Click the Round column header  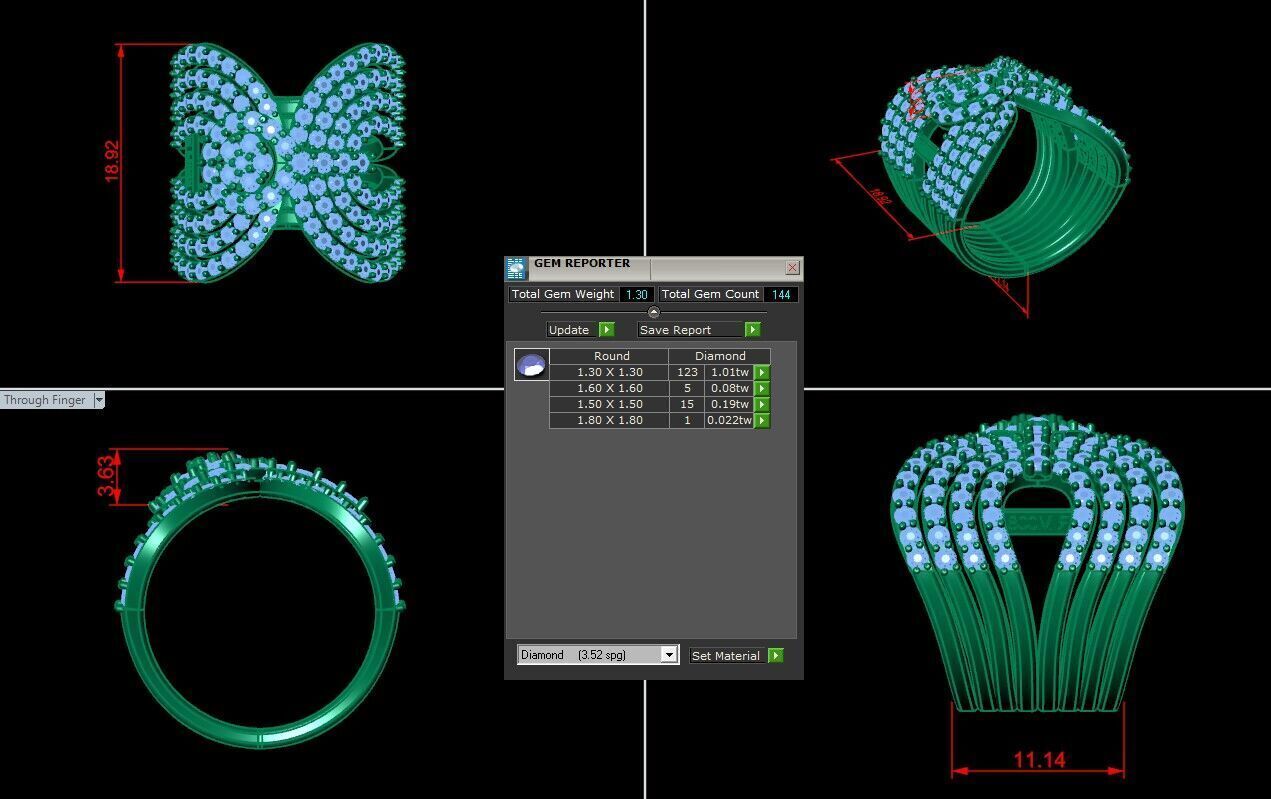click(611, 356)
